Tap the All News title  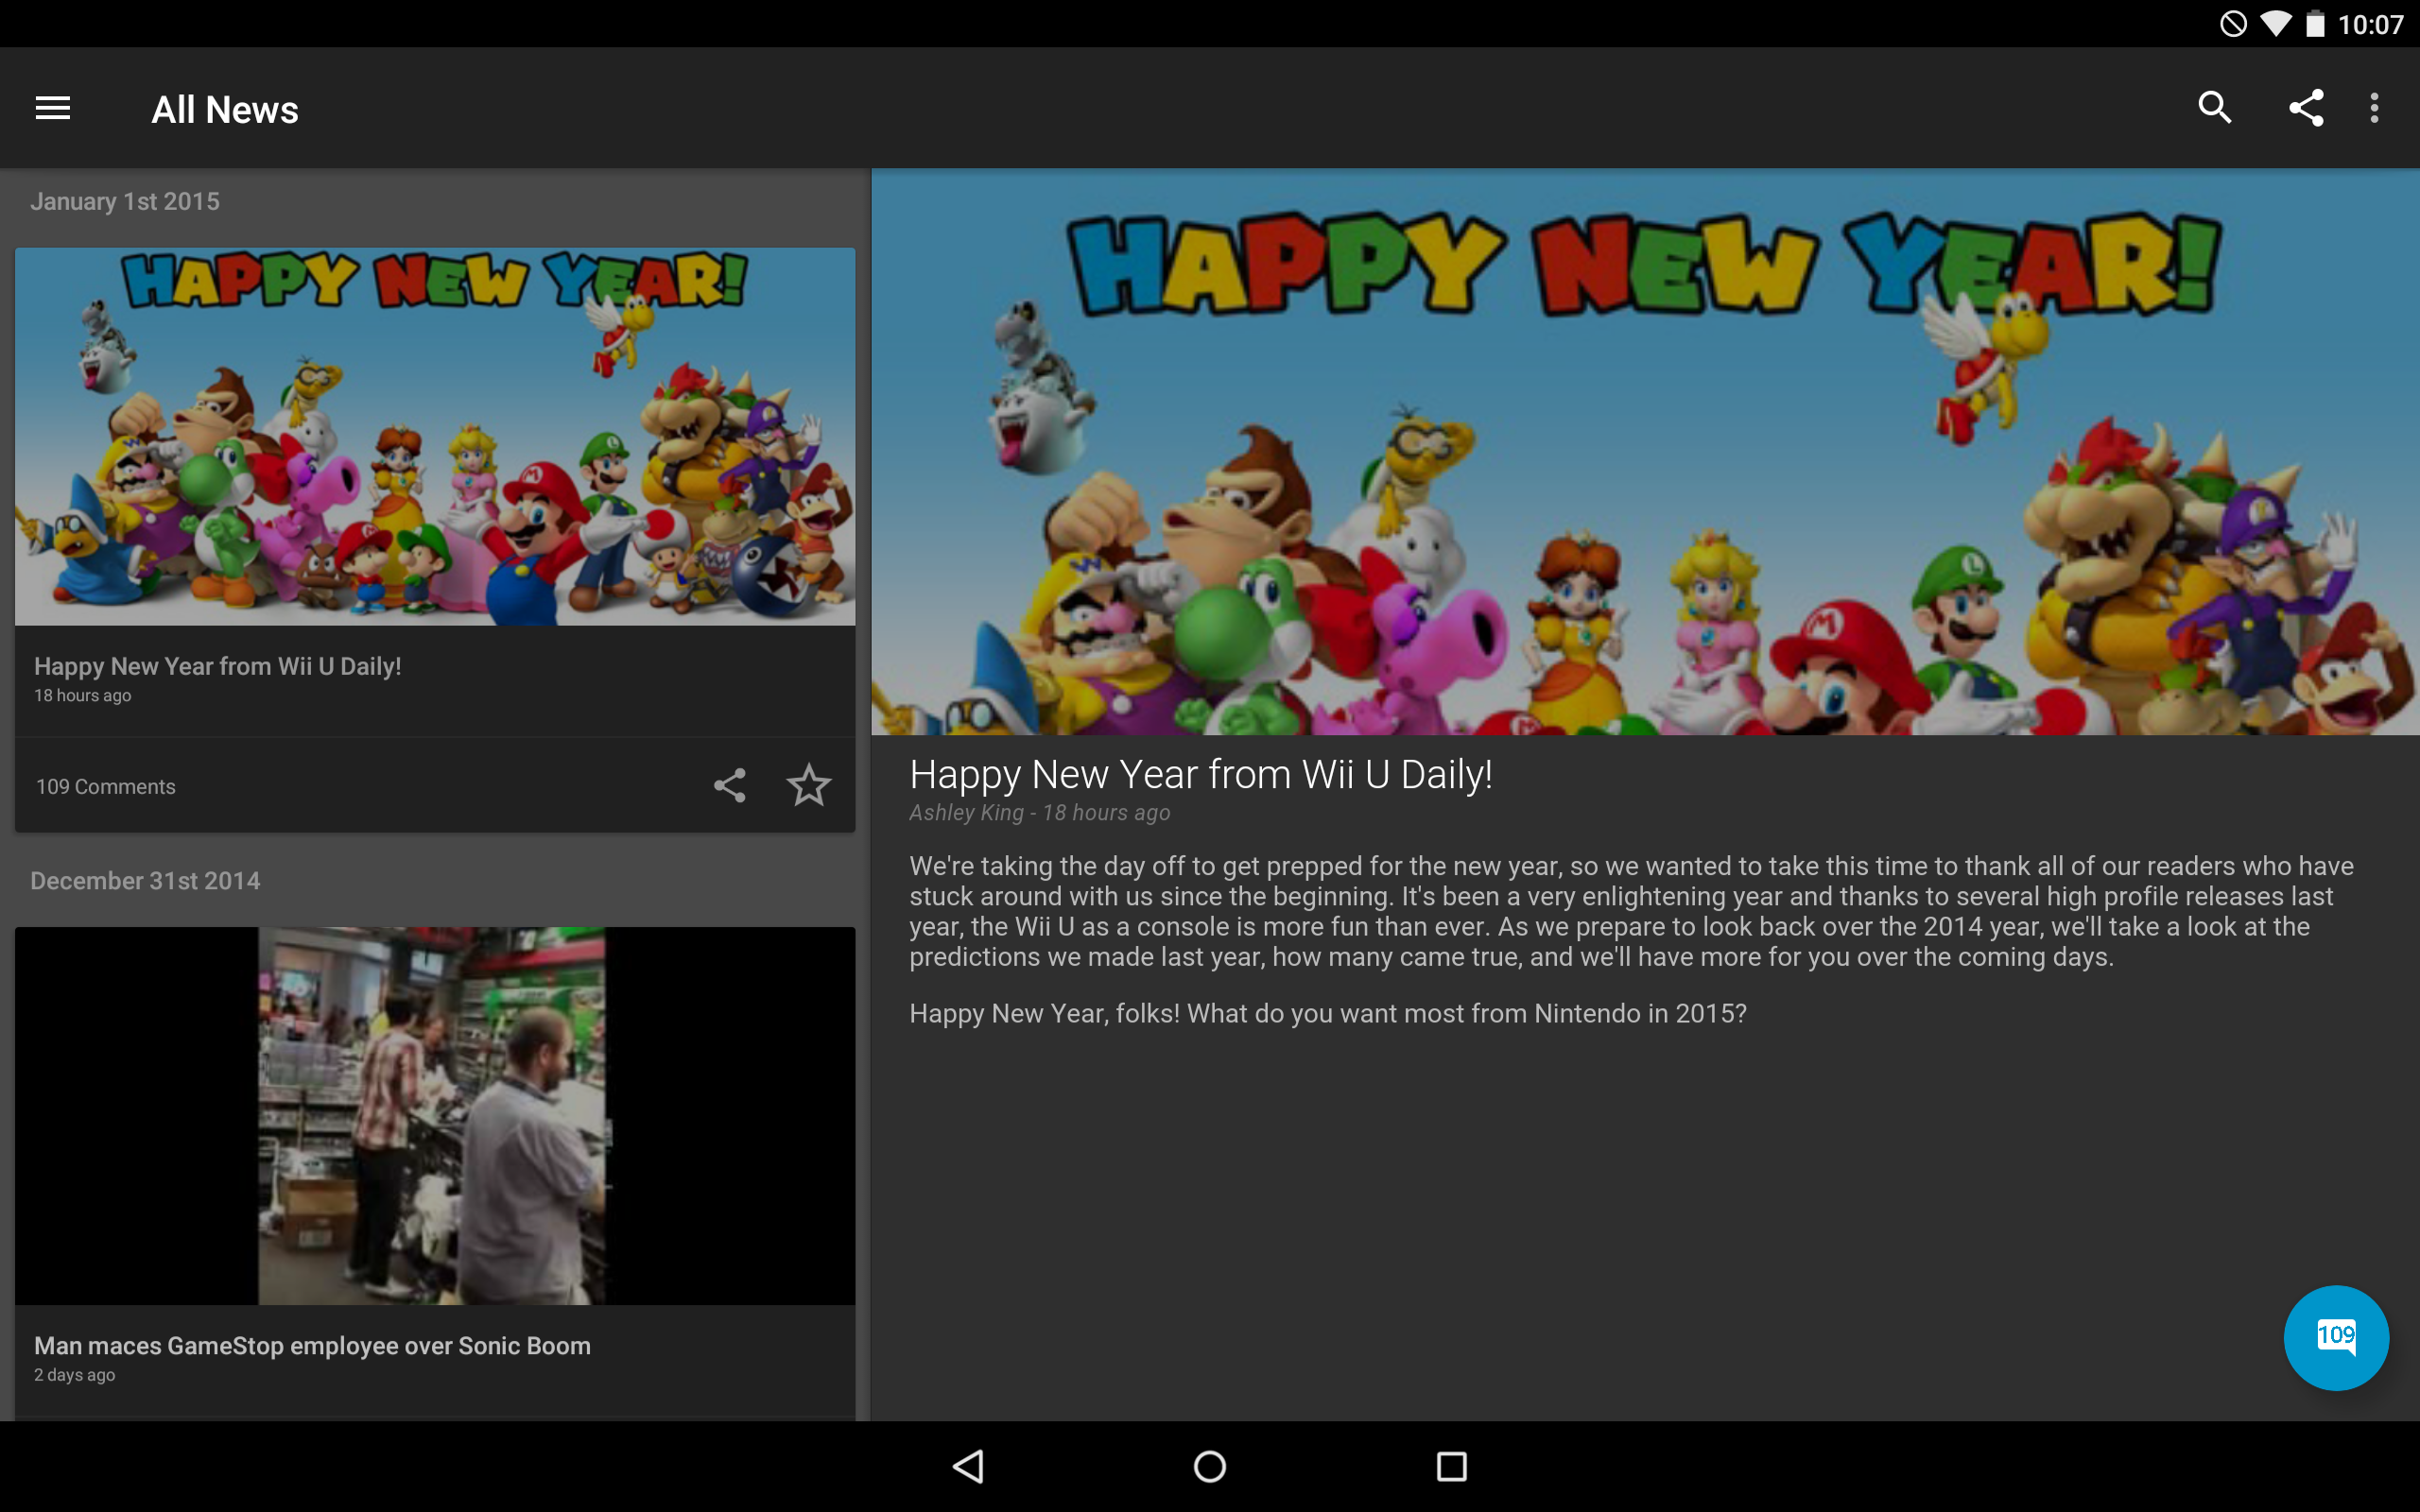click(225, 110)
